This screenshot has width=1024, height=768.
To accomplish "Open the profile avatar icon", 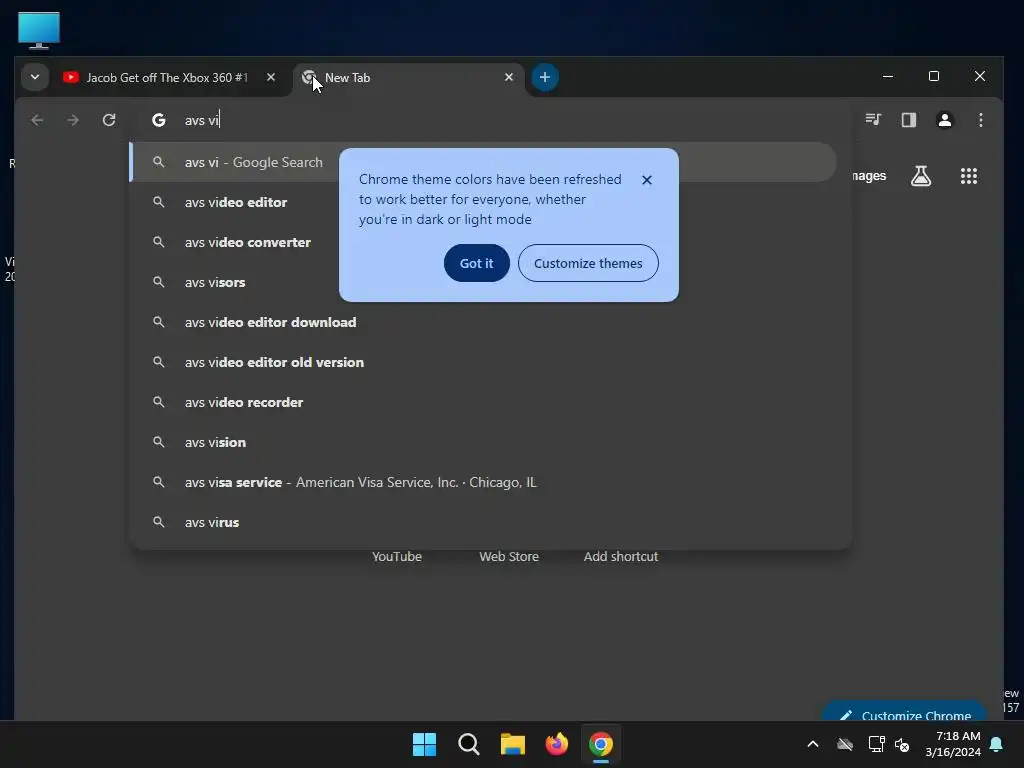I will tap(944, 120).
